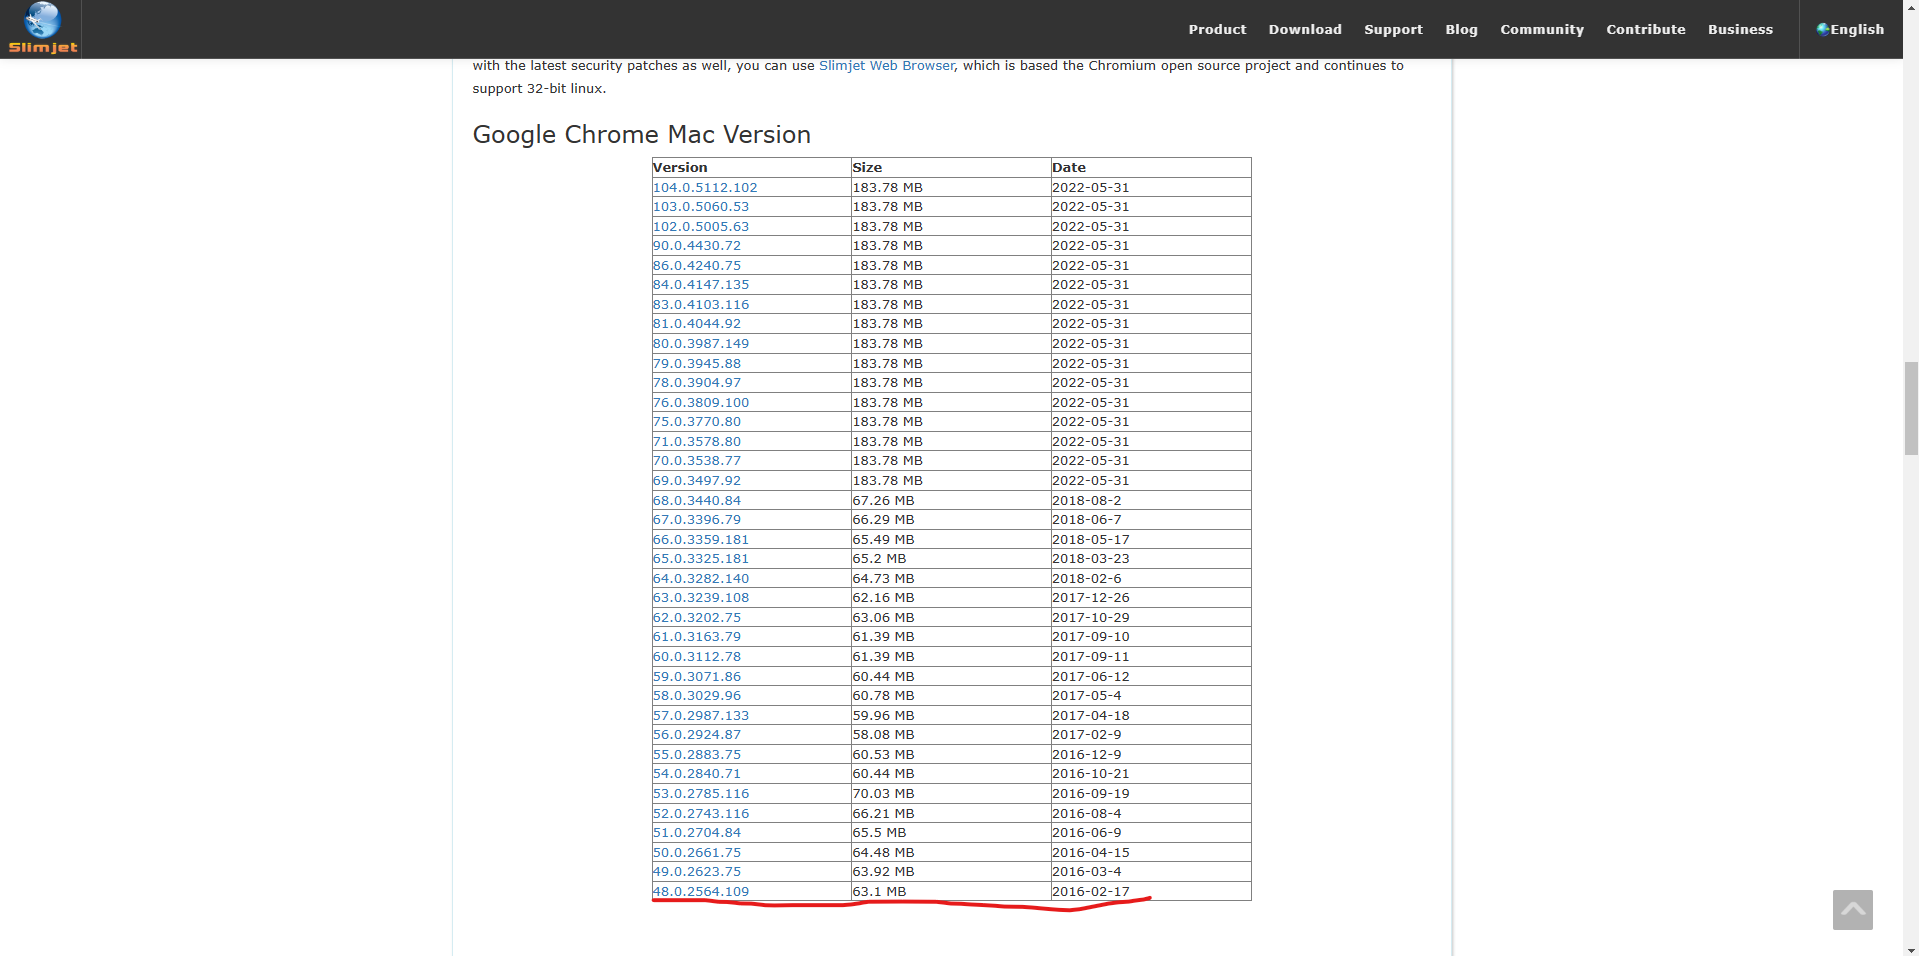Download Chrome version 64.0.3282.140

click(701, 579)
